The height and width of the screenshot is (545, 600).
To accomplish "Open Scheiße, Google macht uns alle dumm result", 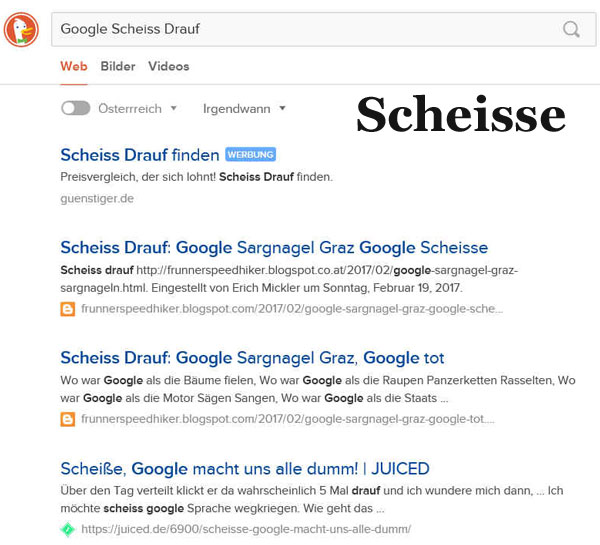I will click(245, 468).
